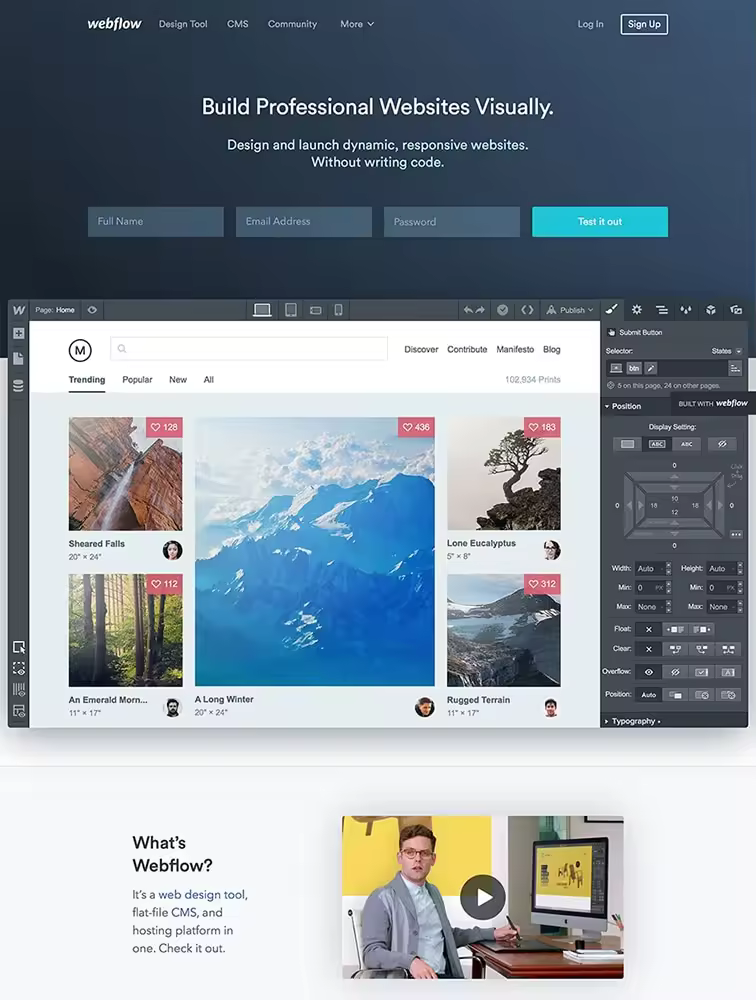Switch to tablet device view
The width and height of the screenshot is (756, 1000).
pos(290,310)
